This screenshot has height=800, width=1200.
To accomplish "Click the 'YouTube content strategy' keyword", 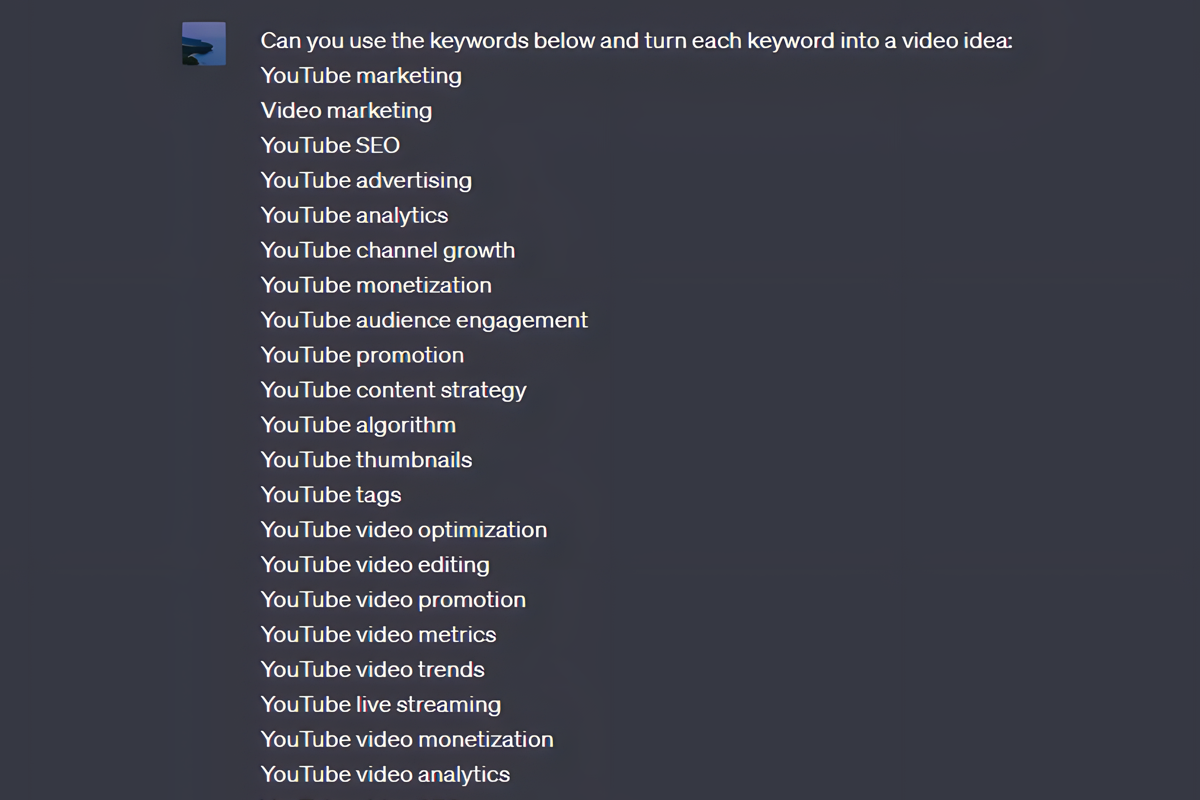I will (393, 390).
